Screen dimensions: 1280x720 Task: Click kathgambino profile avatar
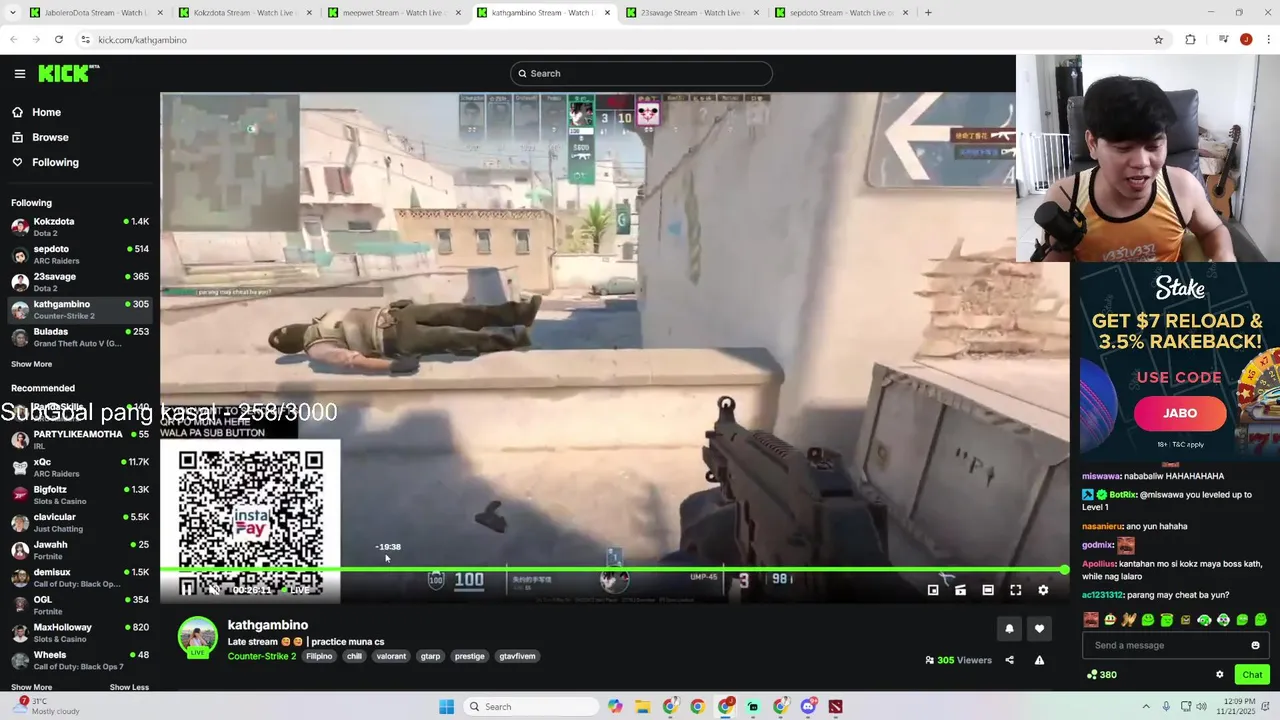click(x=197, y=637)
